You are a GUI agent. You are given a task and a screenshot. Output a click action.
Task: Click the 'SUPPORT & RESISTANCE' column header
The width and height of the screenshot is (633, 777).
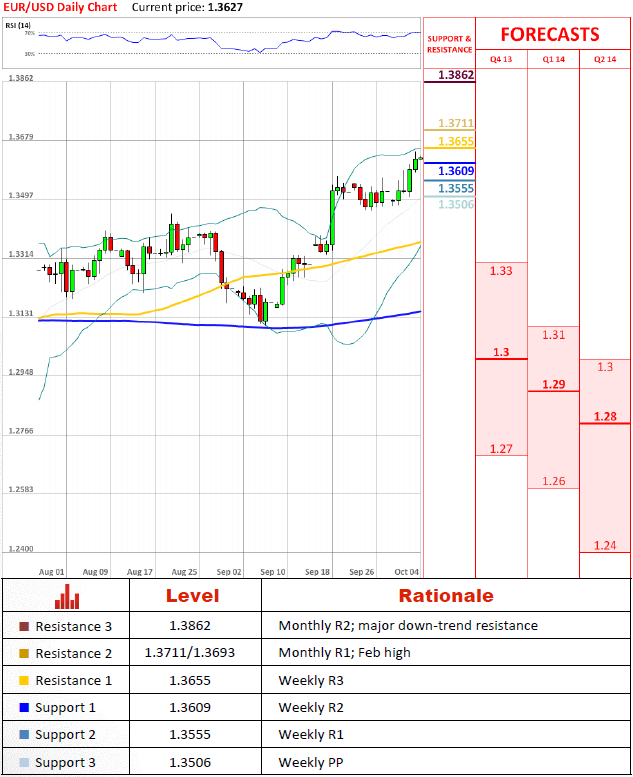point(450,44)
